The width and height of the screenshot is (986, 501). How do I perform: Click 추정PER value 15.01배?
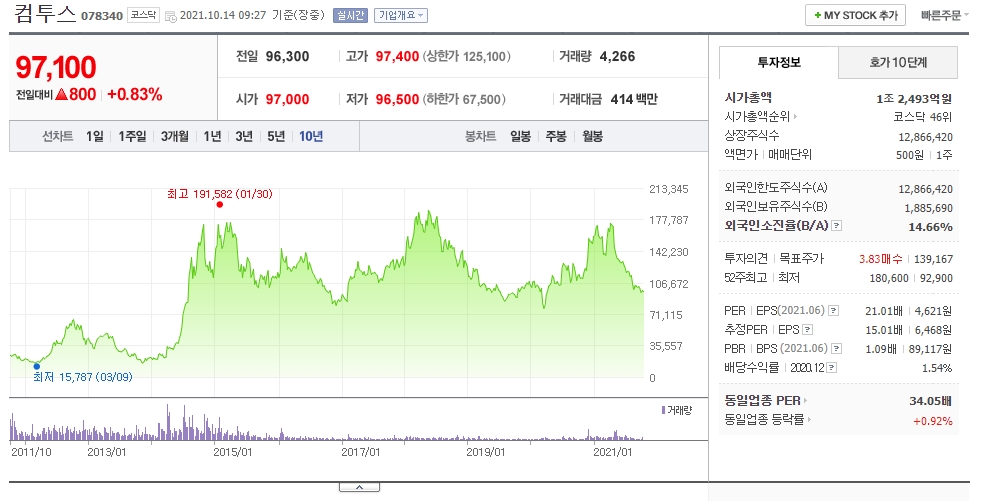[884, 330]
